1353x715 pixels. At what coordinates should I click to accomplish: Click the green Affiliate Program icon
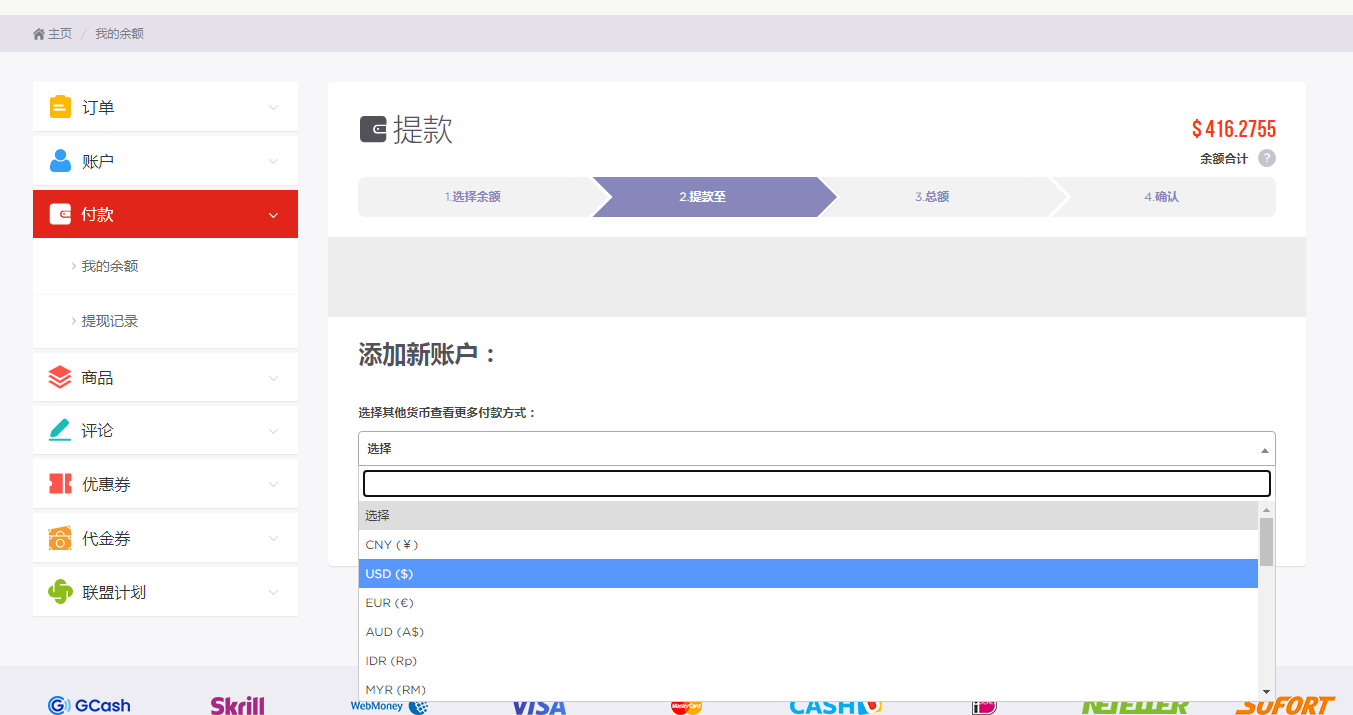(60, 592)
